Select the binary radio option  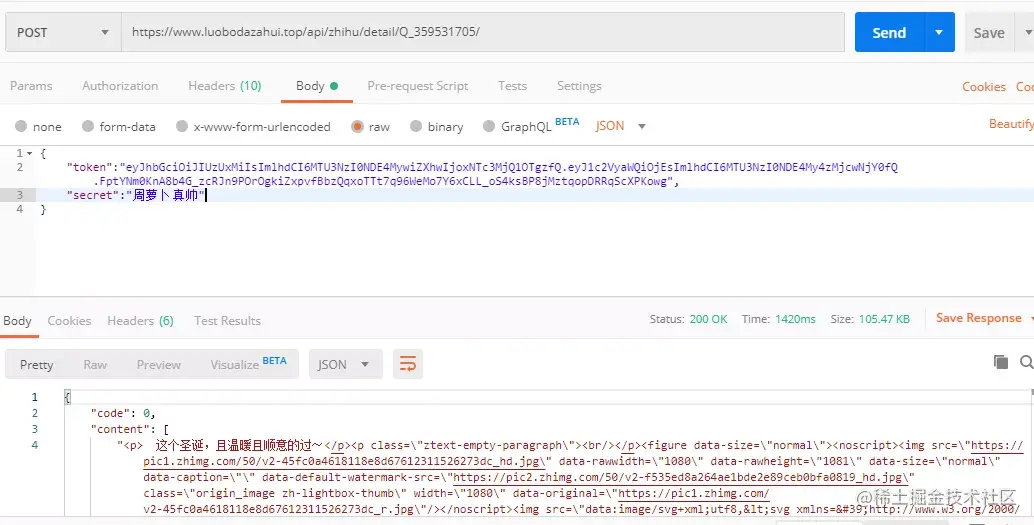coord(416,126)
